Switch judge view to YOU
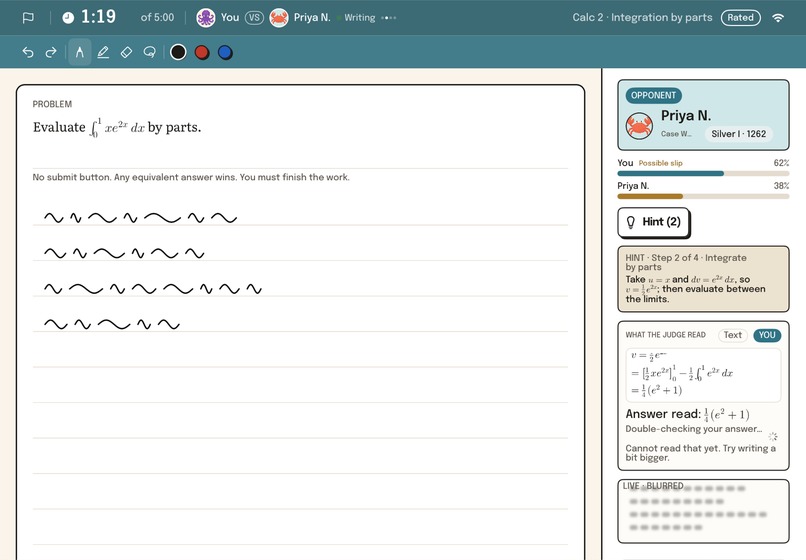This screenshot has height=560, width=806. pyautogui.click(x=767, y=335)
